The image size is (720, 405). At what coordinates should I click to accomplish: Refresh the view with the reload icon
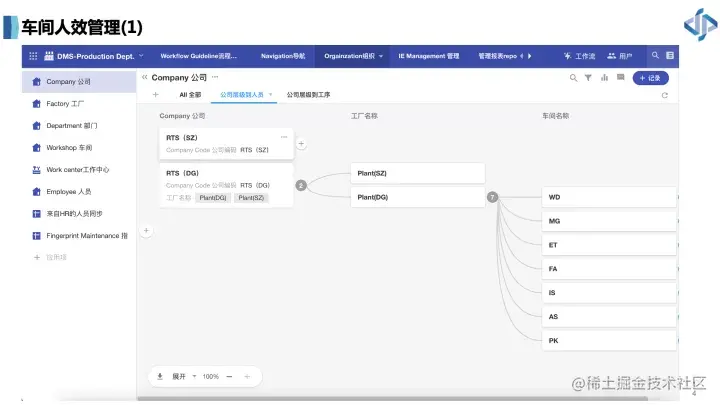(x=664, y=96)
